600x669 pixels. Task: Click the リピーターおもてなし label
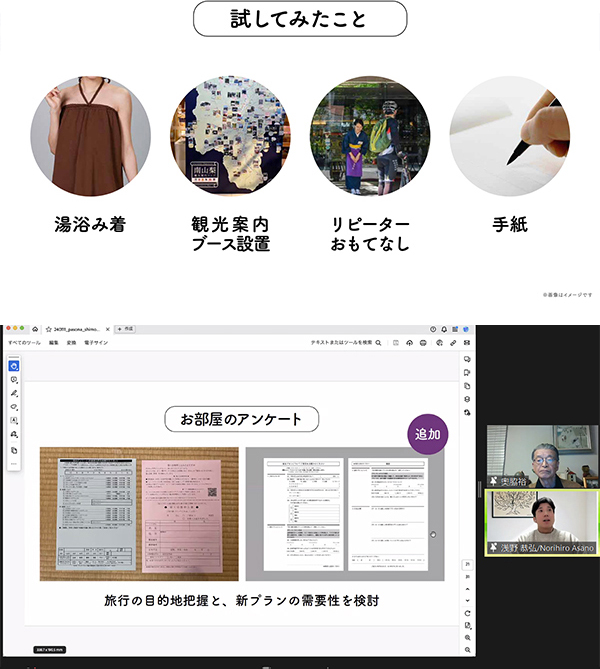click(x=370, y=234)
